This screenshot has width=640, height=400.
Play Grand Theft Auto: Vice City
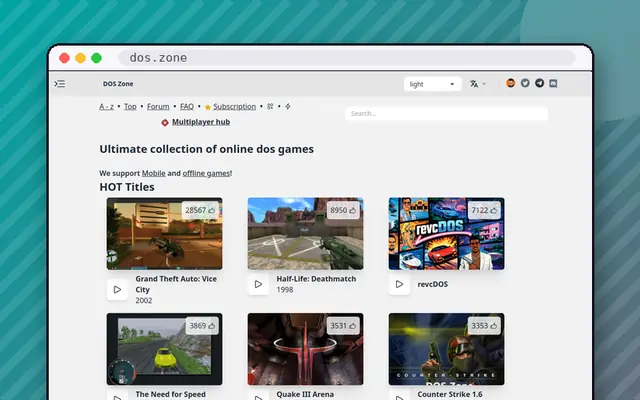(x=118, y=289)
